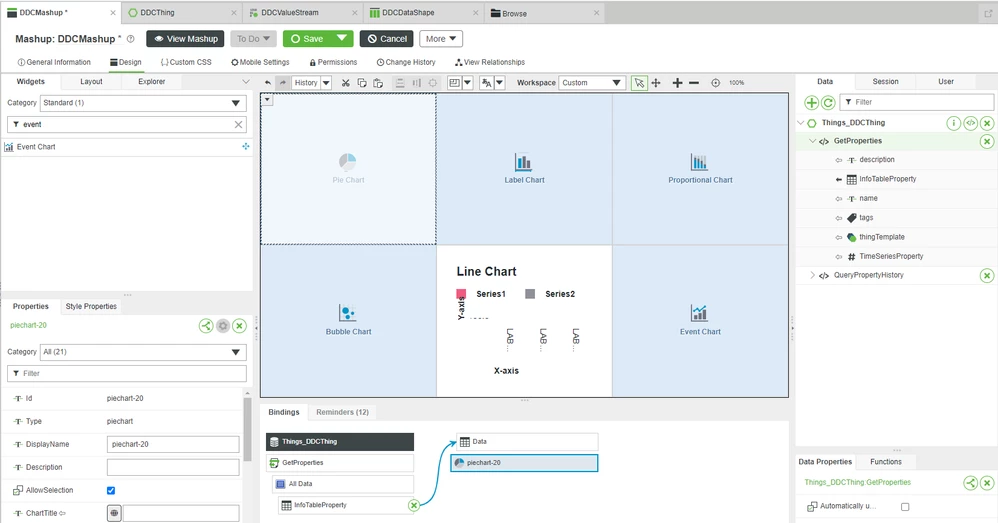Image resolution: width=998 pixels, height=523 pixels.
Task: Add a data entity with the green plus
Action: tap(812, 102)
